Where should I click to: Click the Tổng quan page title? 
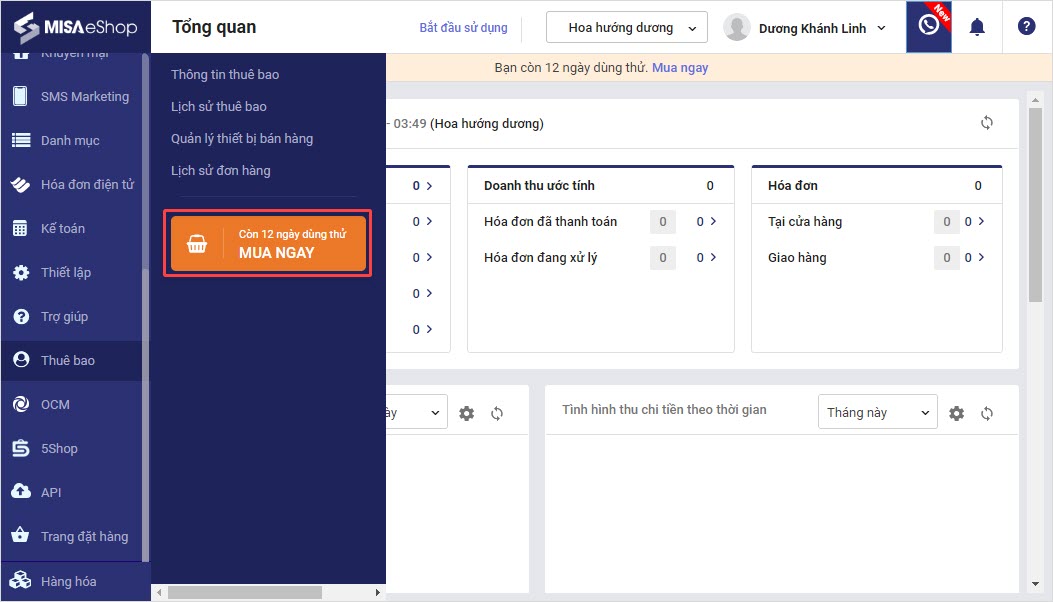click(214, 27)
